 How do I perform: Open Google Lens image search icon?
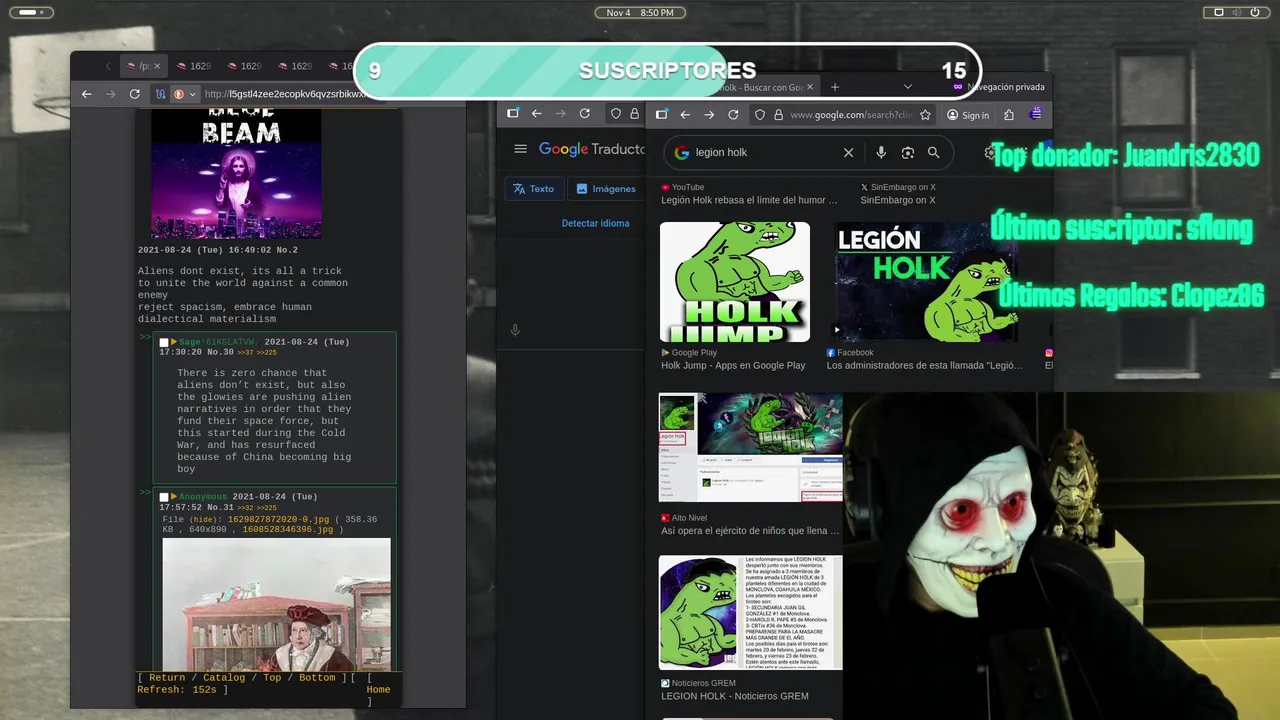click(908, 153)
